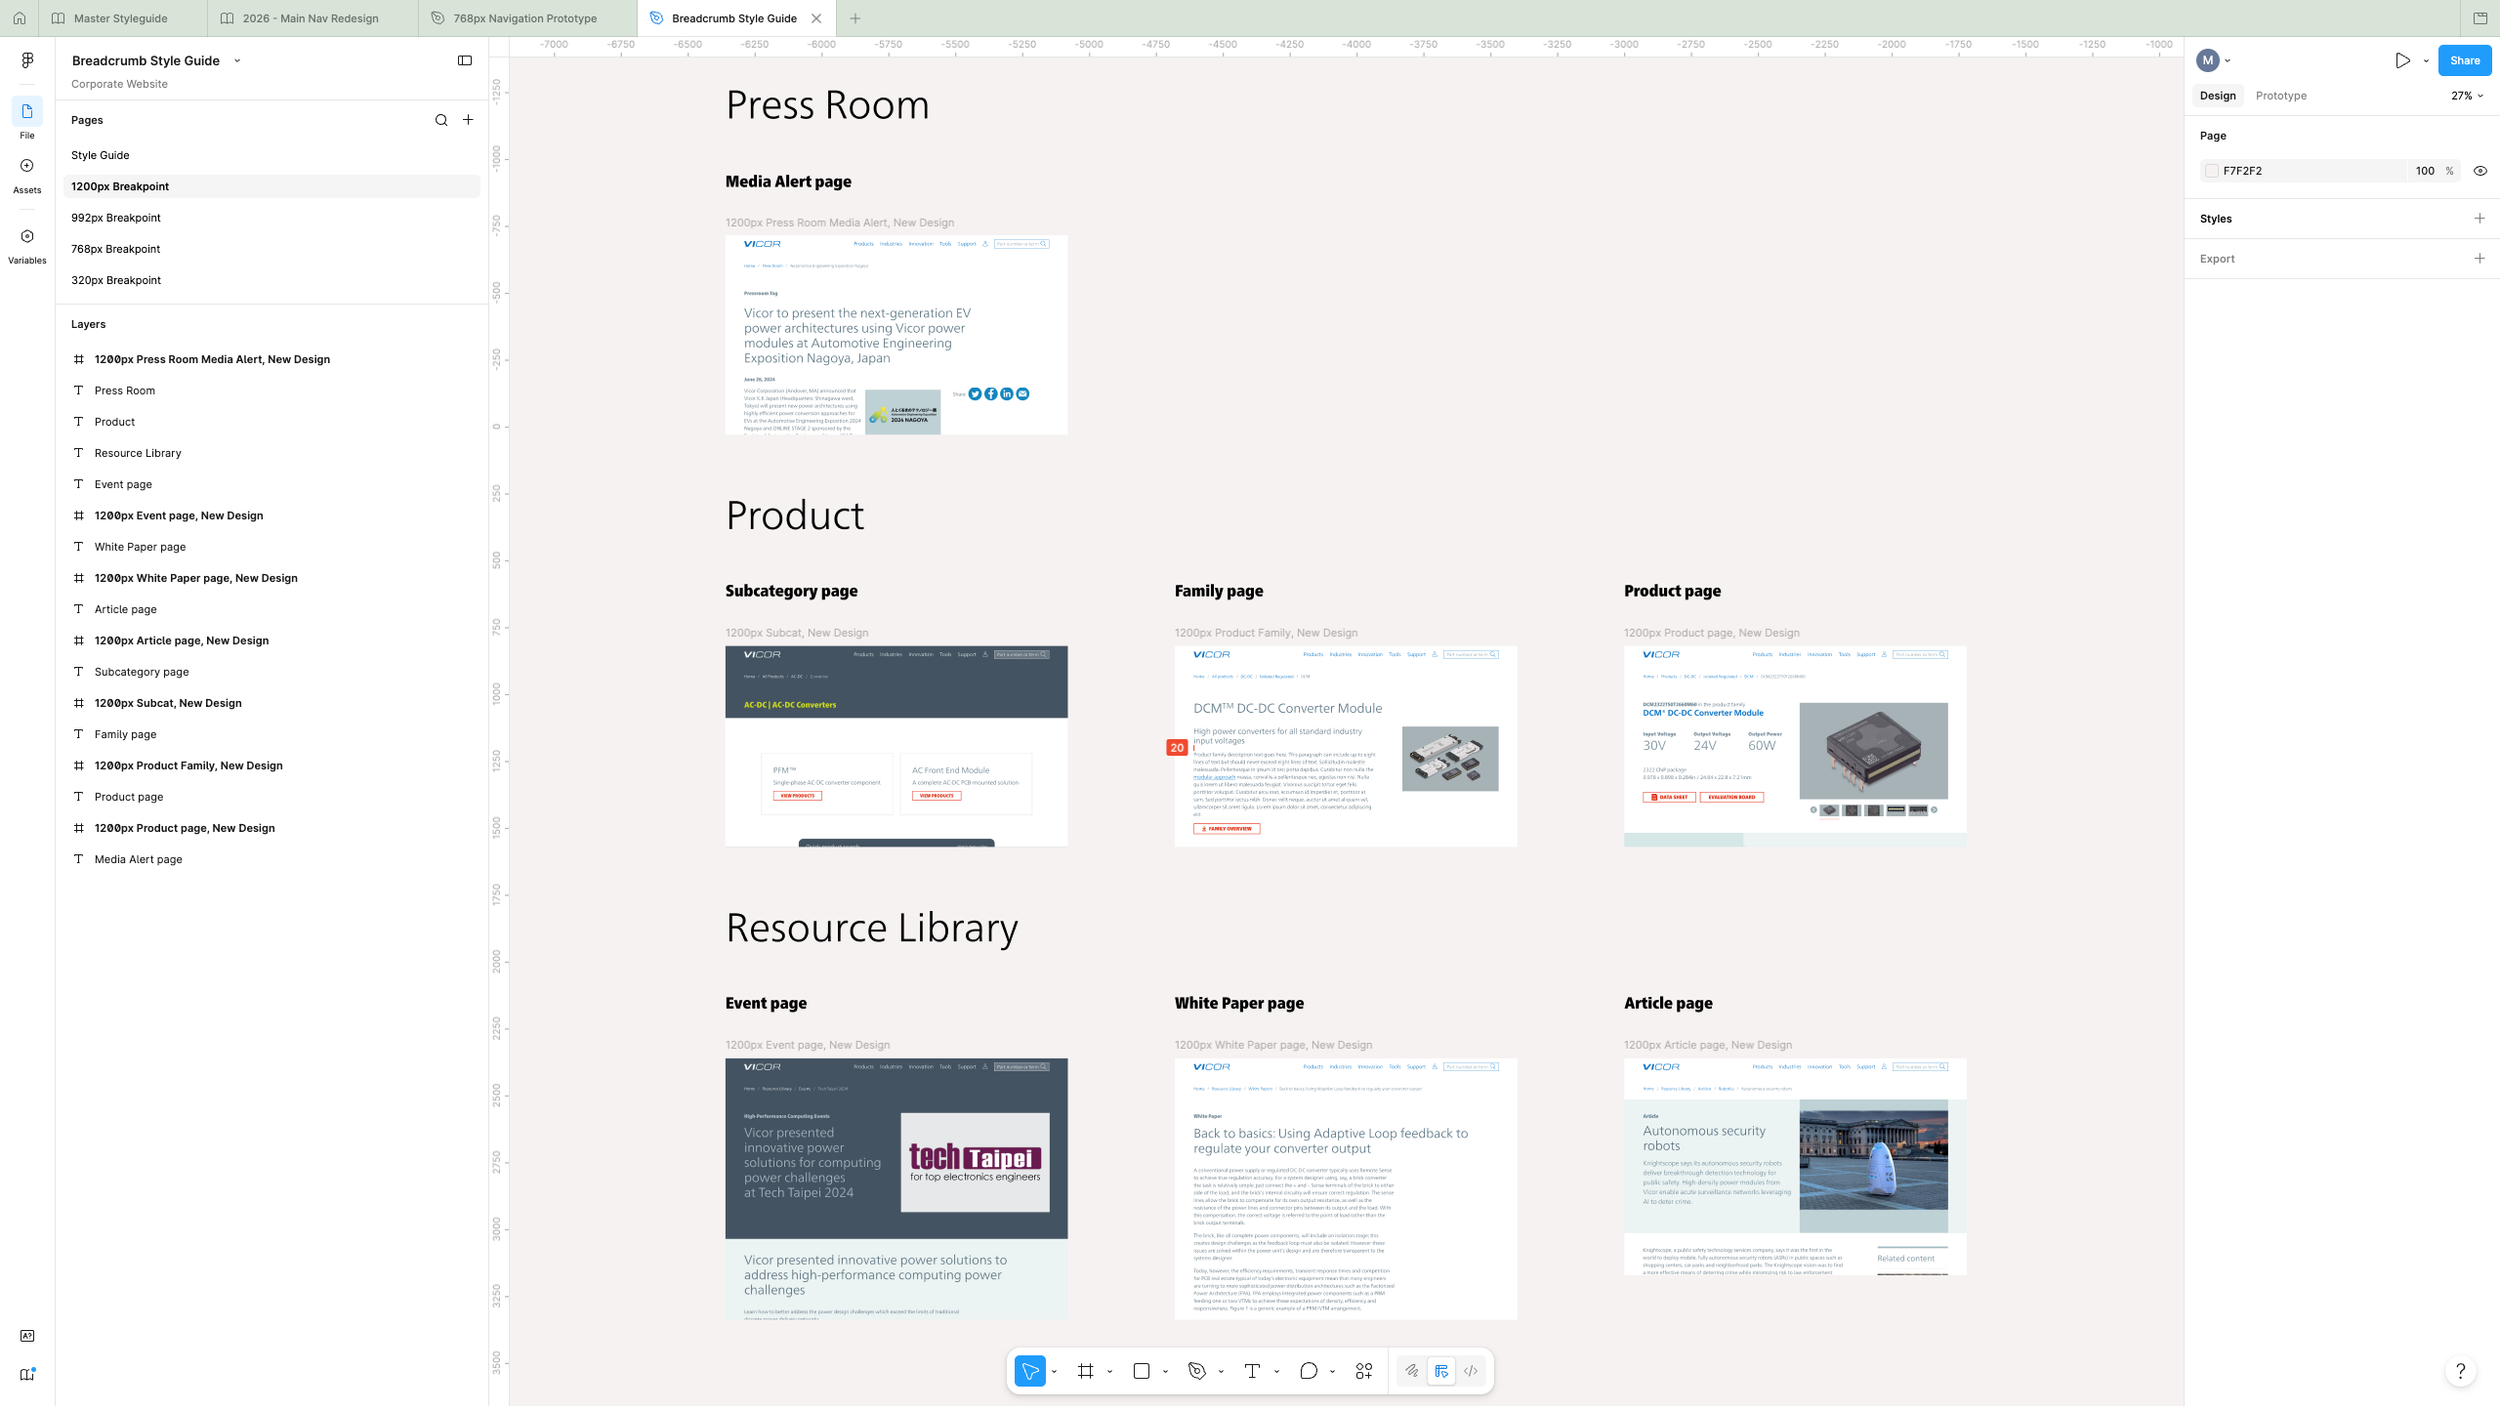Open the Pen tool options chevron
The image size is (2500, 1406).
1221,1372
